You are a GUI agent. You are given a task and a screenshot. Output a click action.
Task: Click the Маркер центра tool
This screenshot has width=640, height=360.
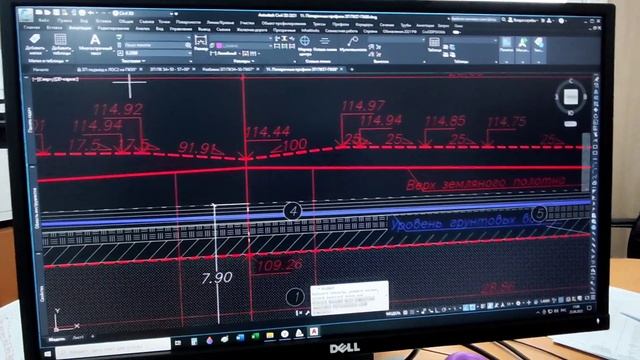point(304,45)
